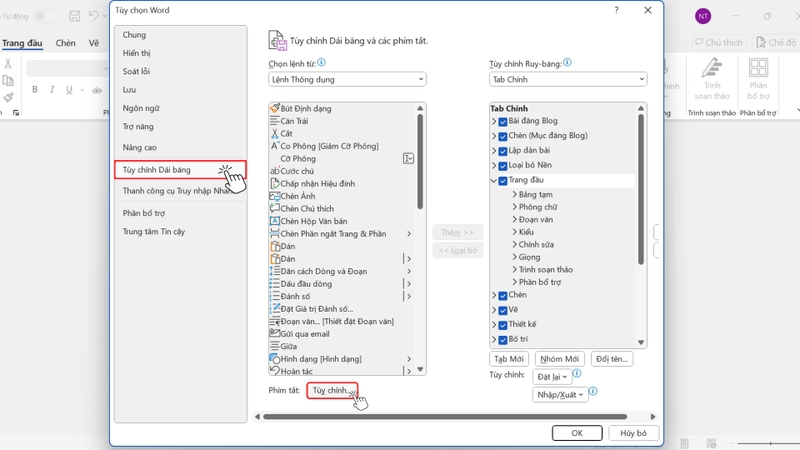Click the Chèn Hộp Văn bản text box icon

point(274,221)
